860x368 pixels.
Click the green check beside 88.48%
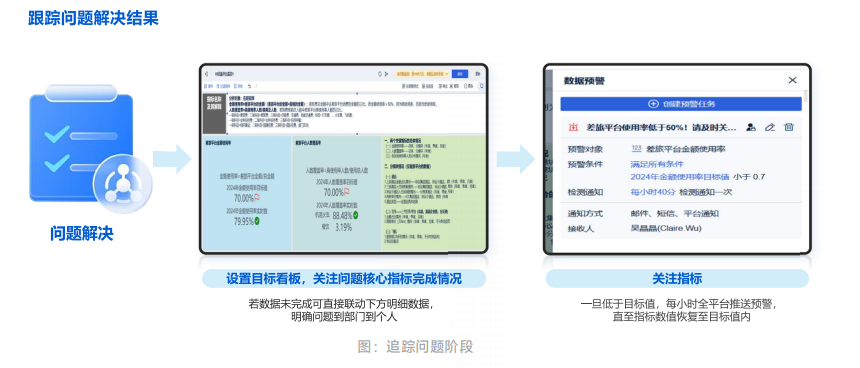click(x=356, y=214)
